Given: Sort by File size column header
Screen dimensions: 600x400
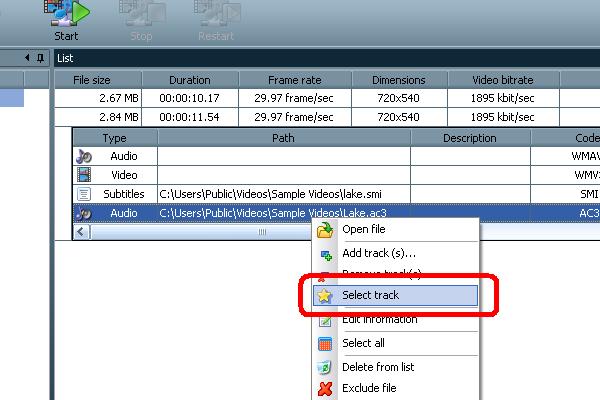Looking at the screenshot, I should [98, 80].
